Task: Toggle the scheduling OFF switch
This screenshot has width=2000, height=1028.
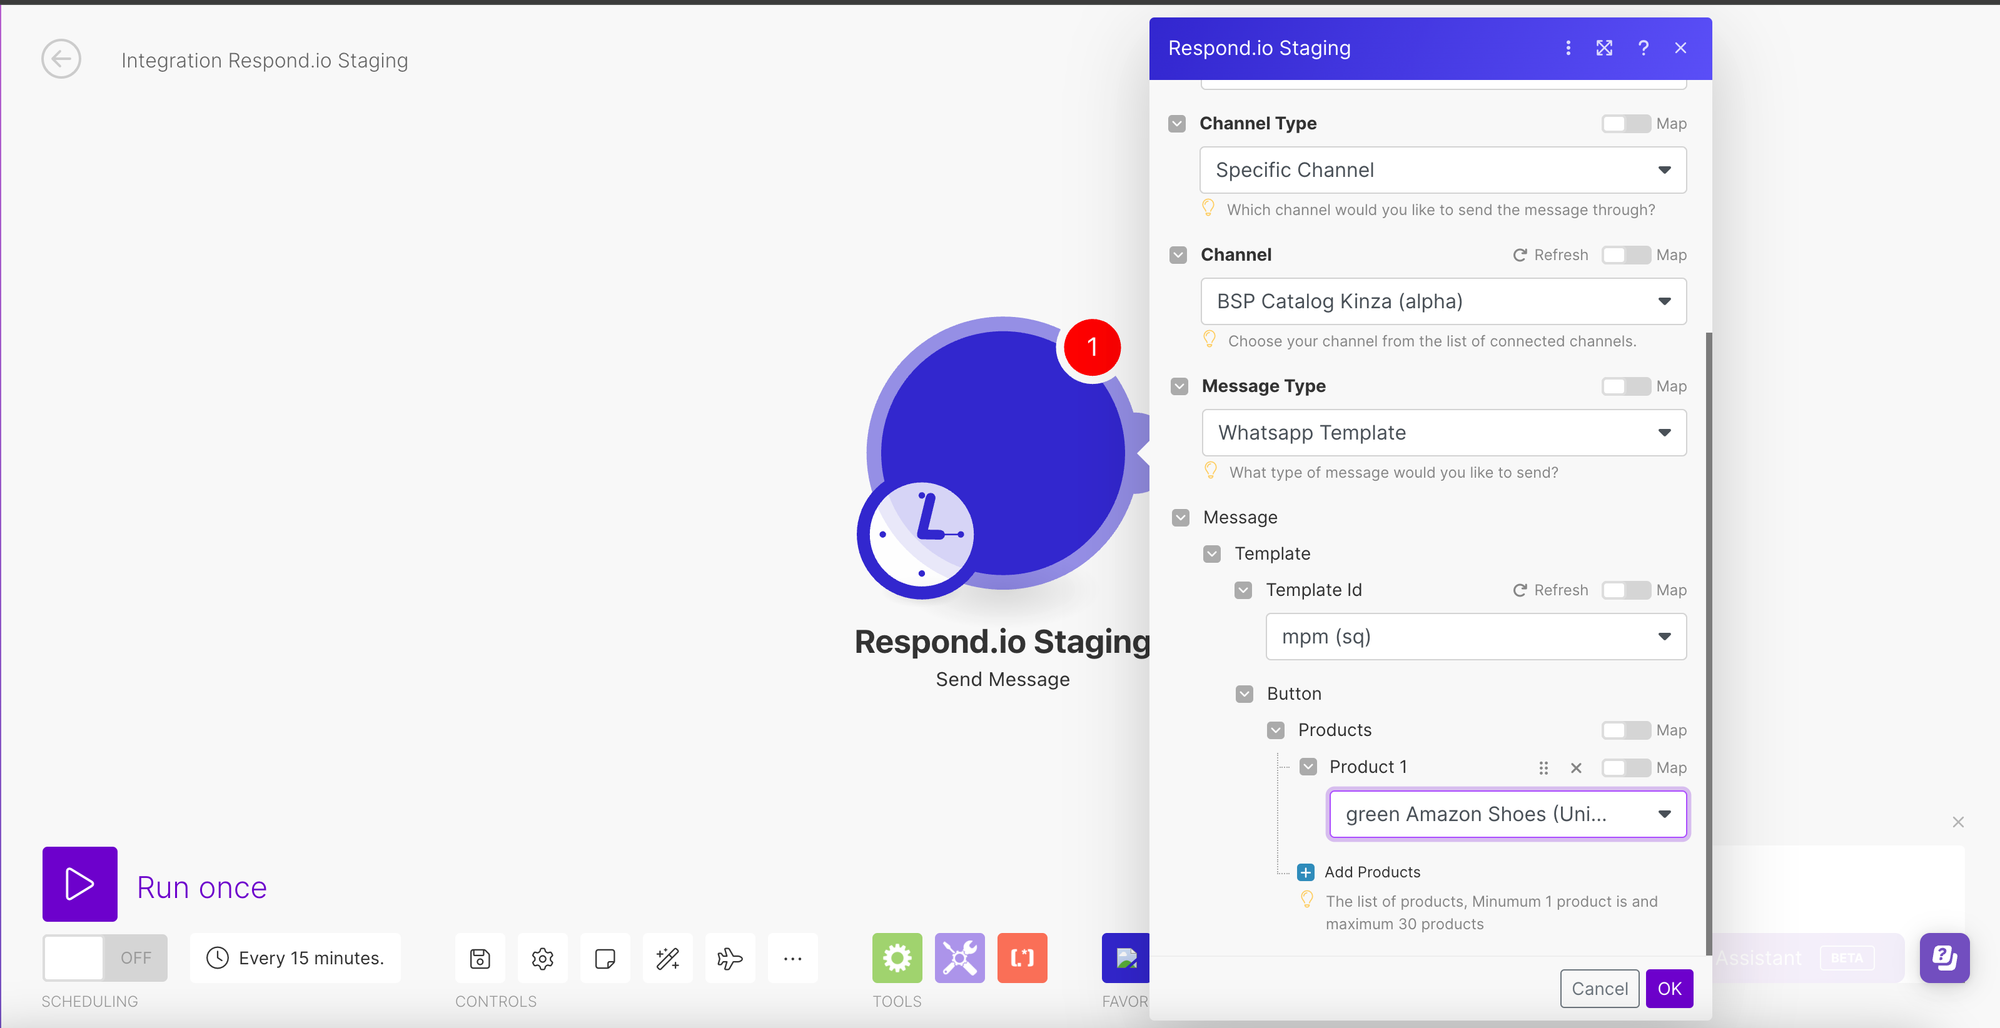Action: pos(105,958)
